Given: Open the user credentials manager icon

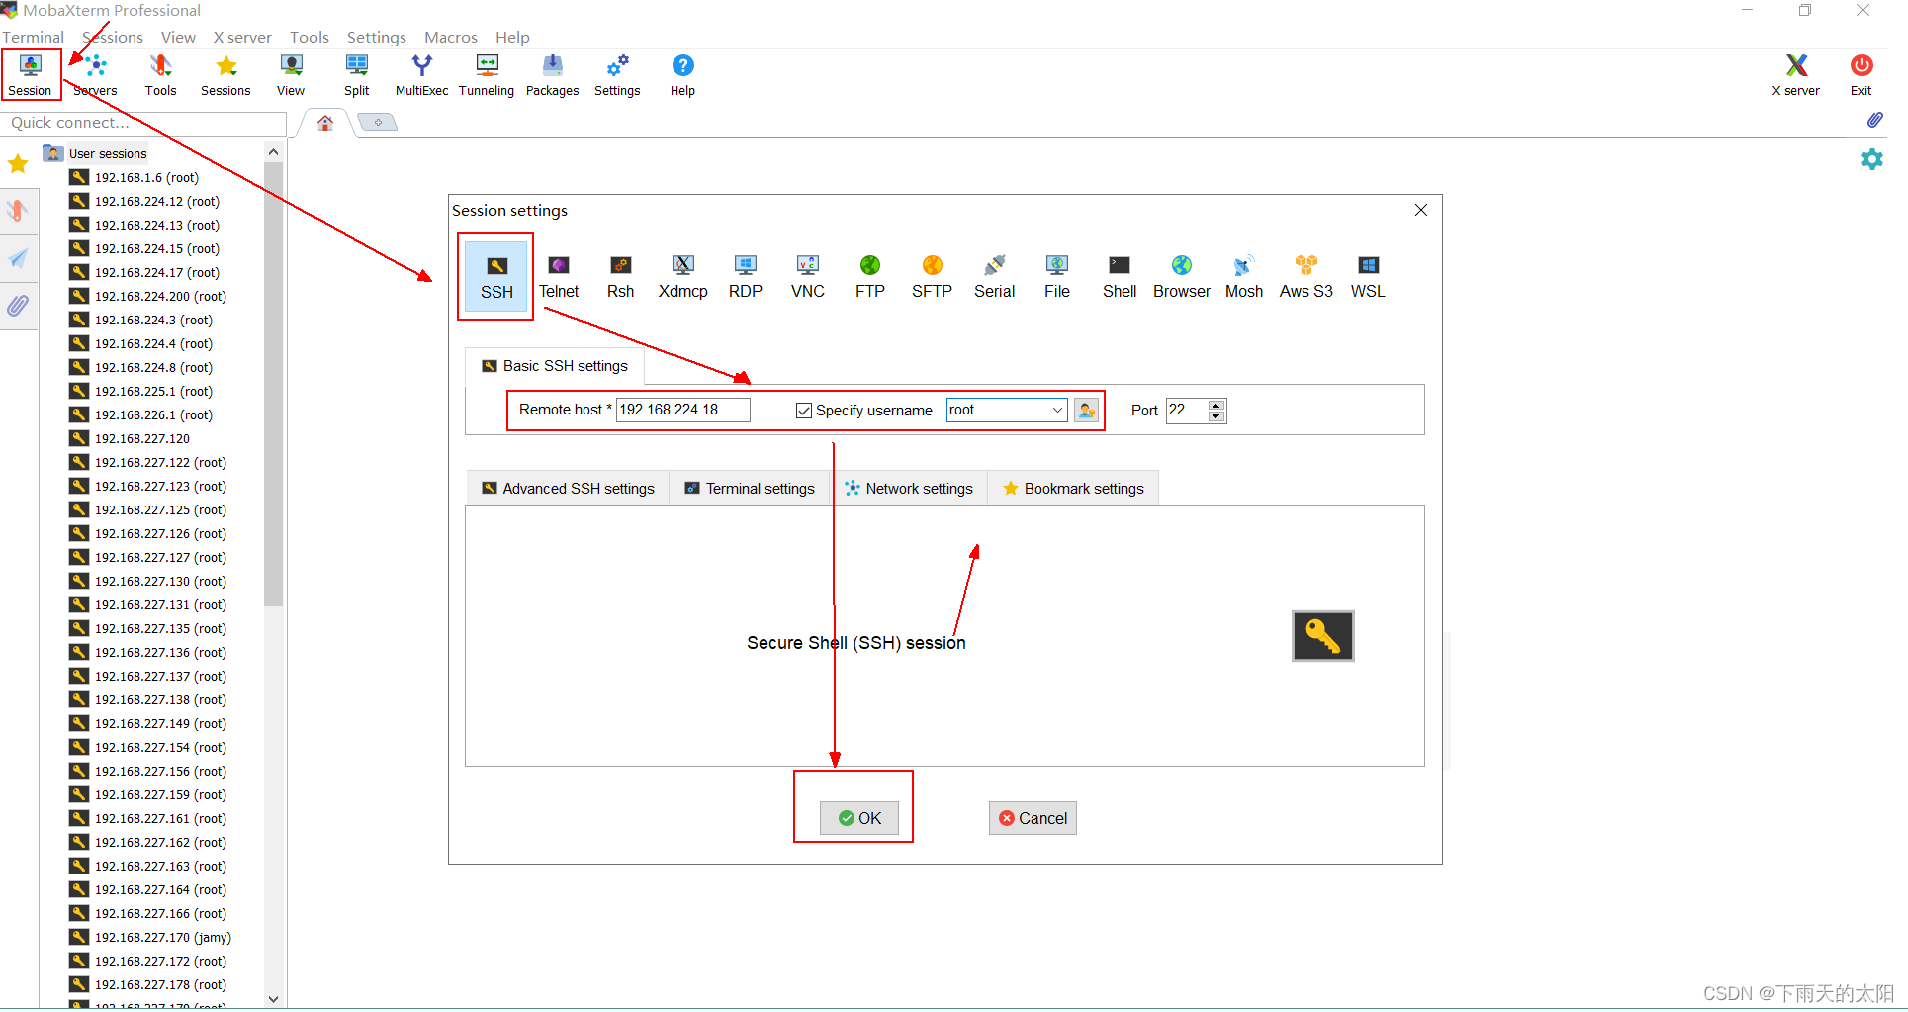Looking at the screenshot, I should coord(1086,410).
